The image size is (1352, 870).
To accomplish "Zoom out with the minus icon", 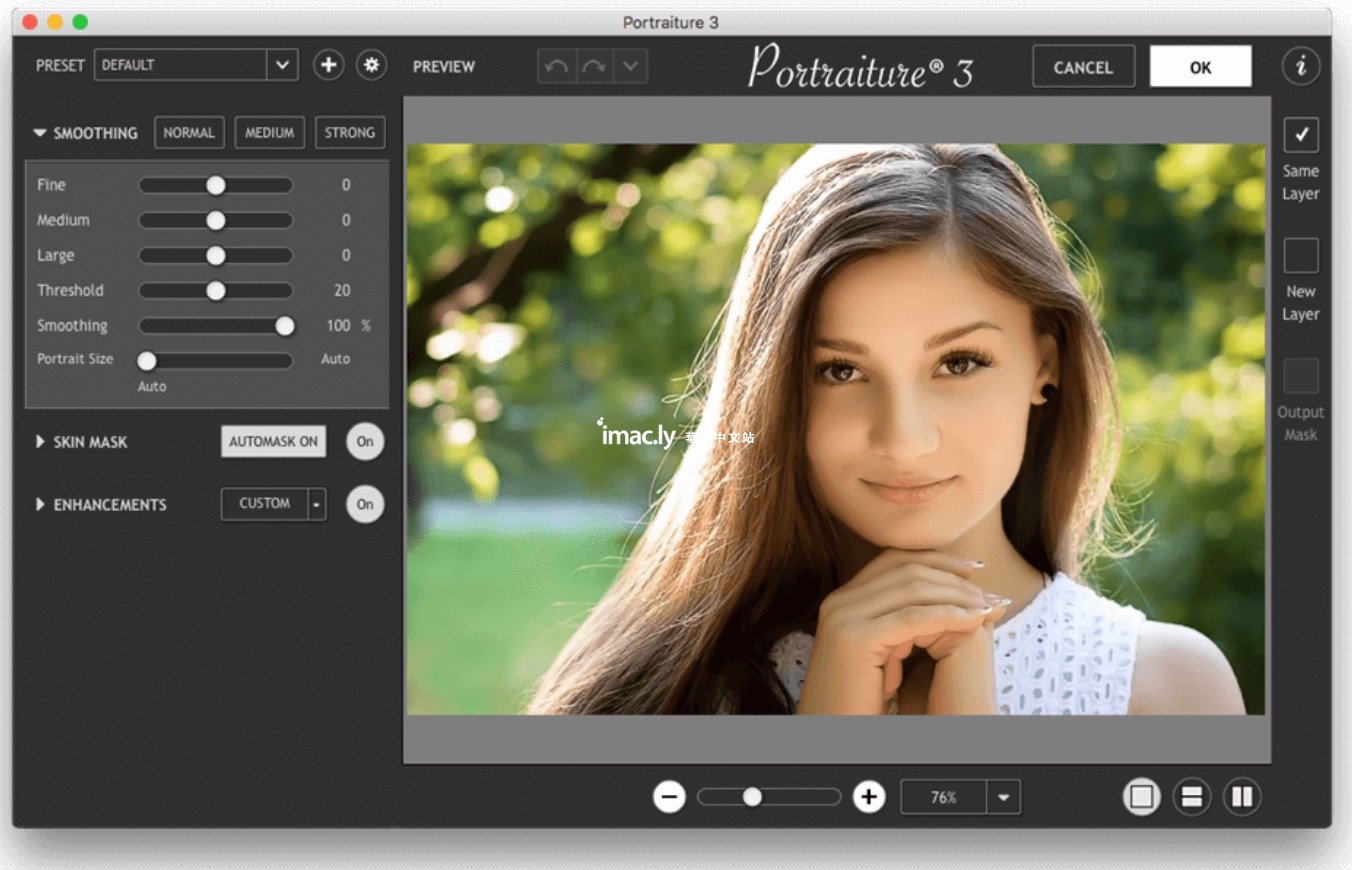I will tap(669, 797).
